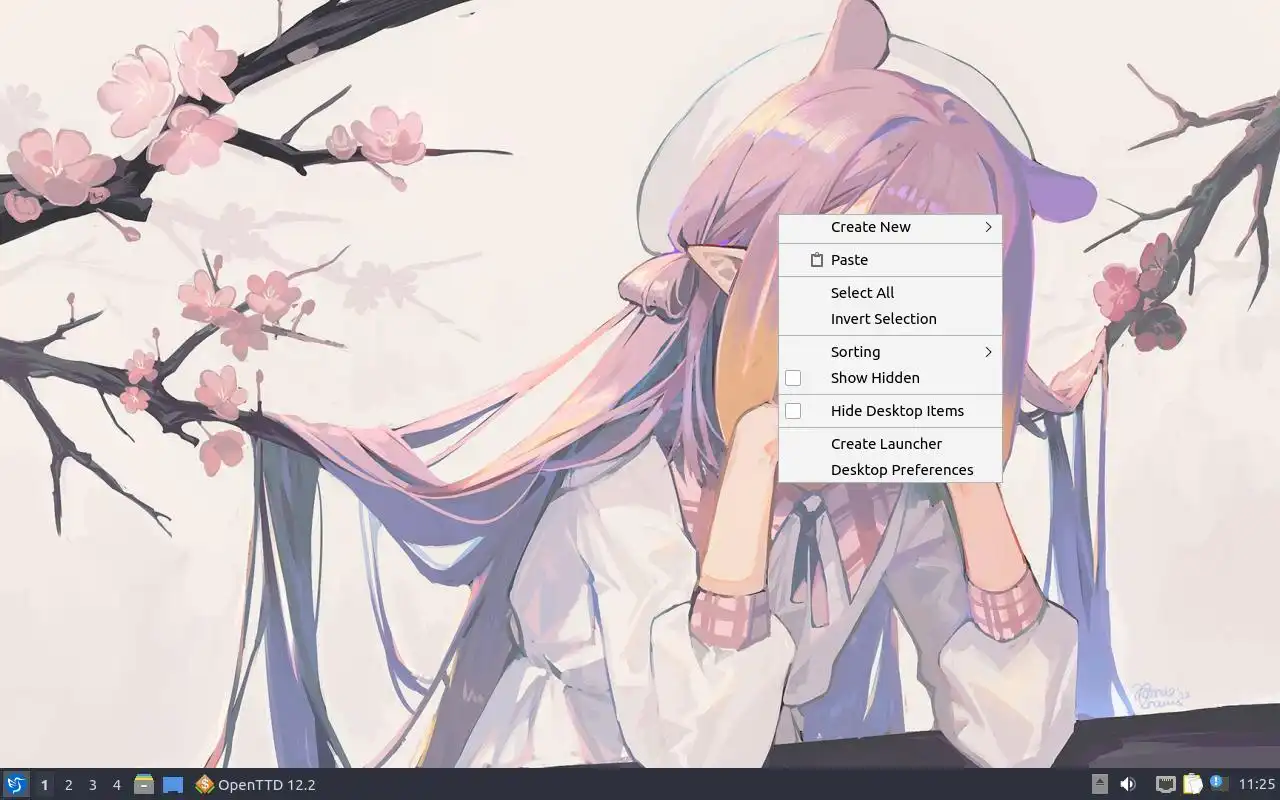
Task: Open the clipboard manager tray icon
Action: pos(1192,785)
